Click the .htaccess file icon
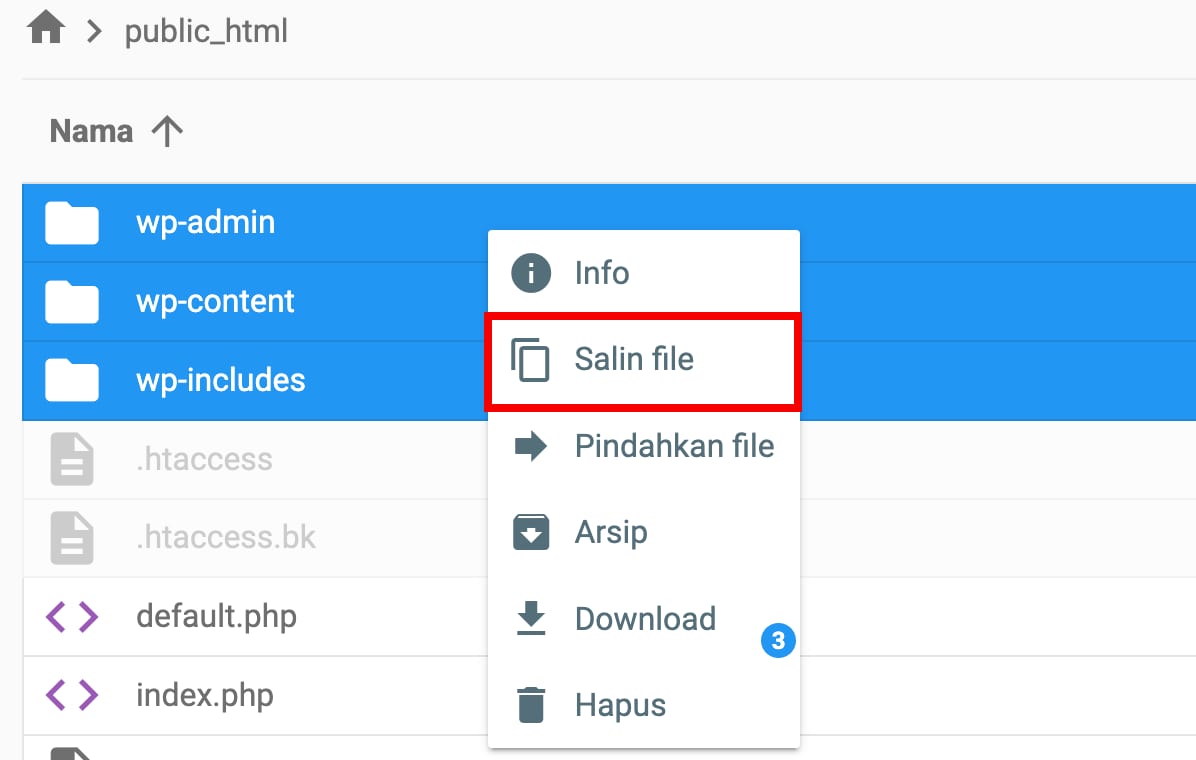 pyautogui.click(x=72, y=460)
